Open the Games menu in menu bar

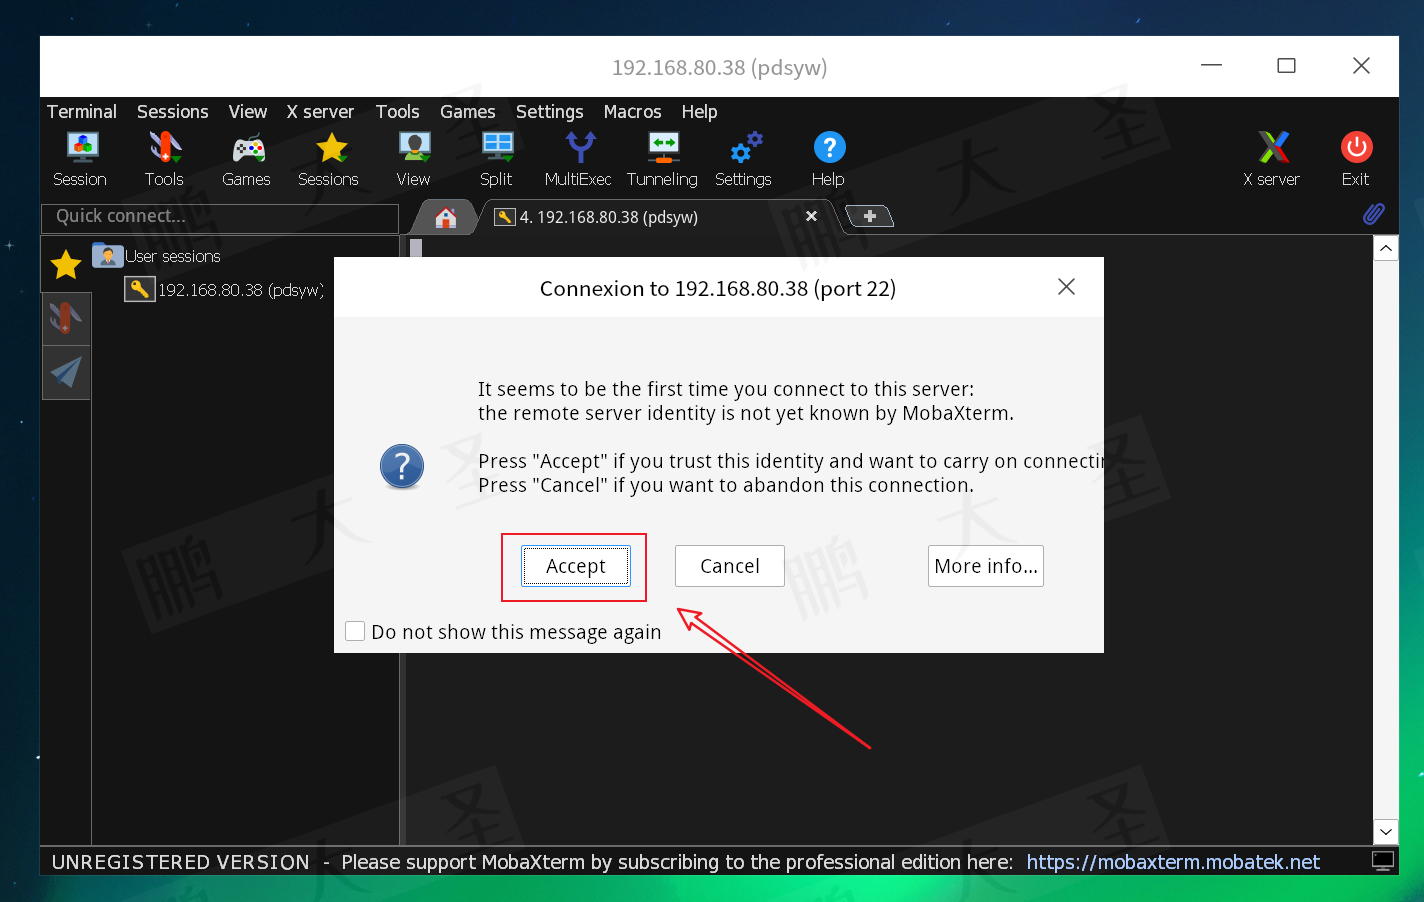468,112
